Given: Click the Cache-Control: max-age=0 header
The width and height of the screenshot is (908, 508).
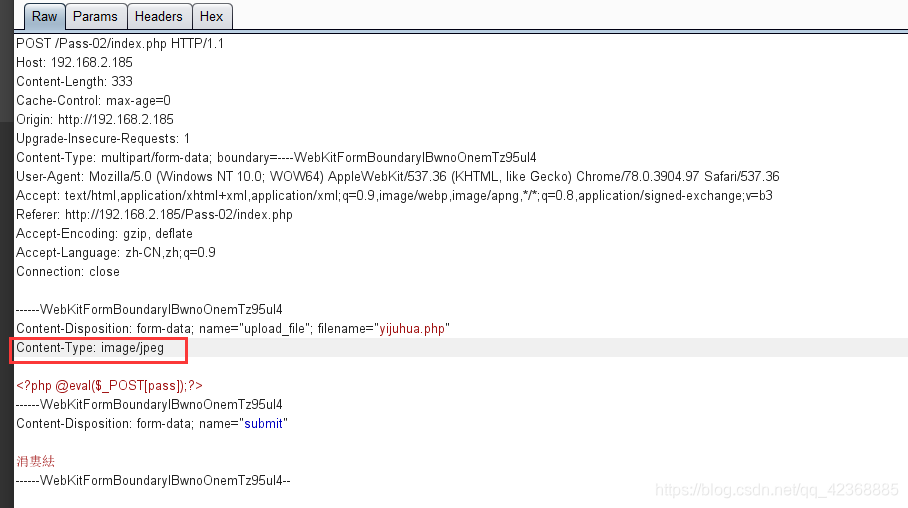Looking at the screenshot, I should 93,101.
